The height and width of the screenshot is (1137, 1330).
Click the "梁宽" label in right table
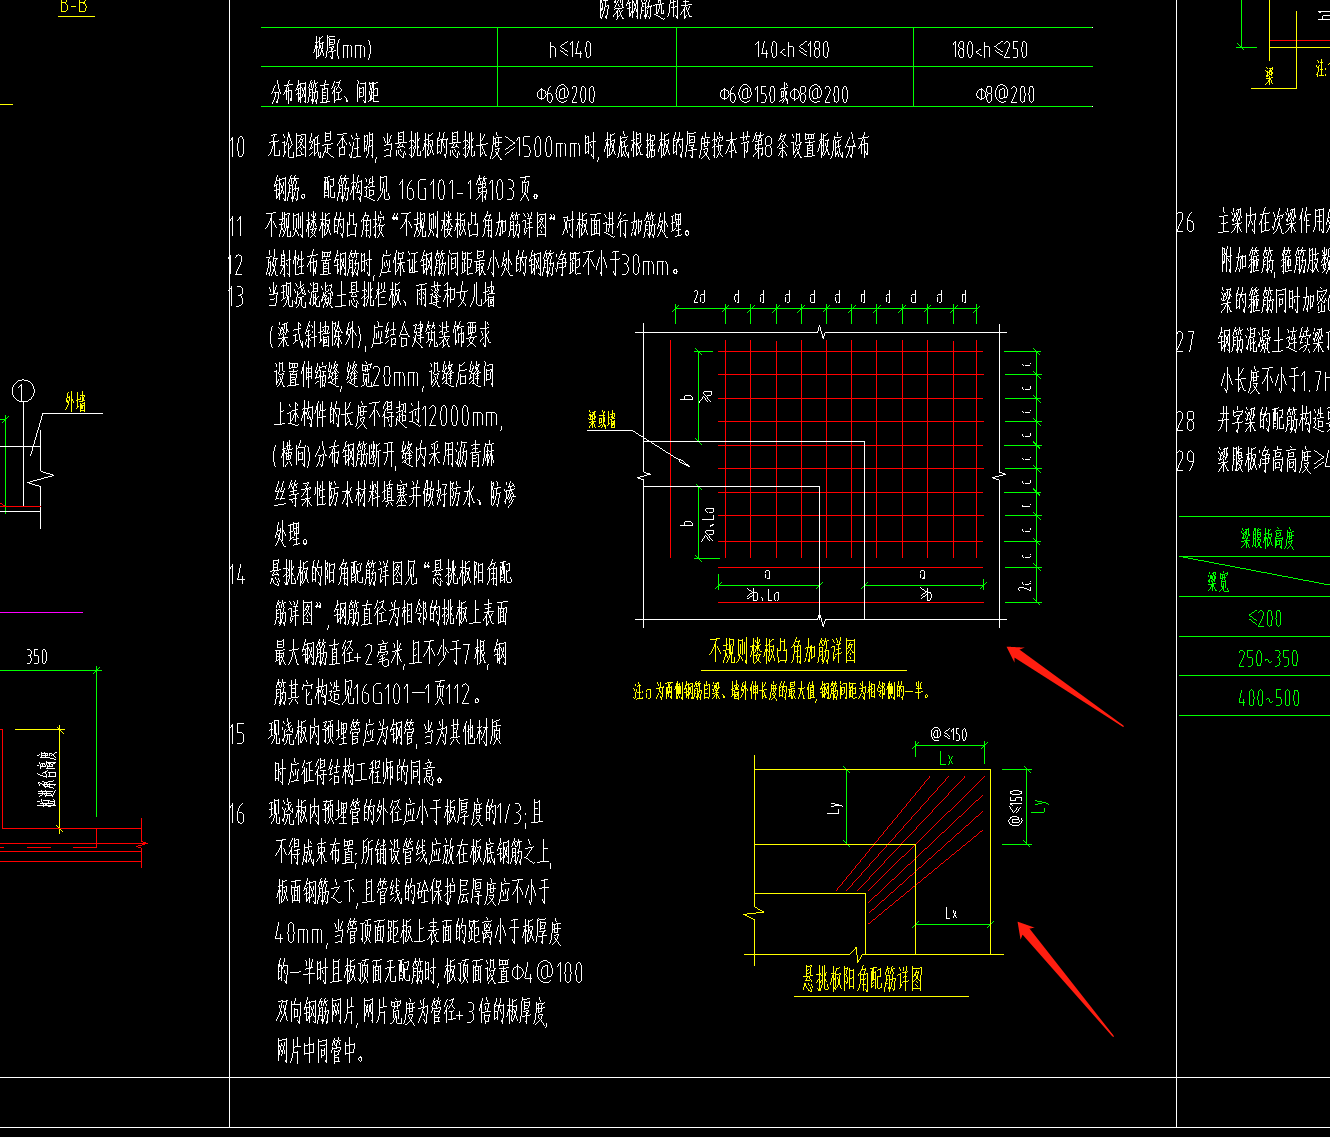click(1218, 583)
